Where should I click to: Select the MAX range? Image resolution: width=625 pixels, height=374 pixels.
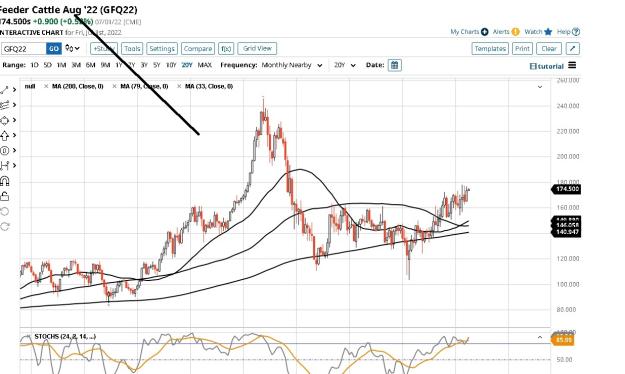(x=204, y=65)
